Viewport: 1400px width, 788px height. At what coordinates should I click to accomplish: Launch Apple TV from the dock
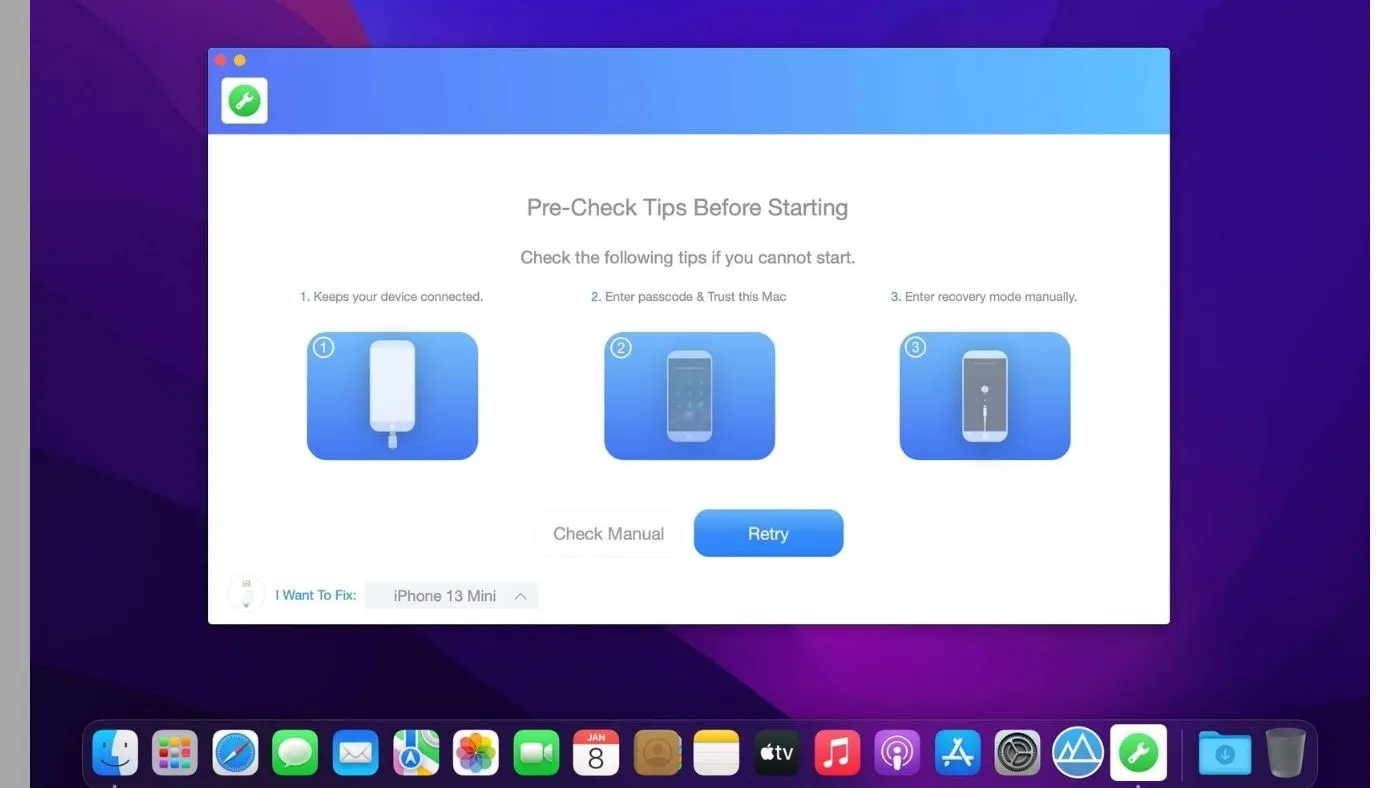777,752
